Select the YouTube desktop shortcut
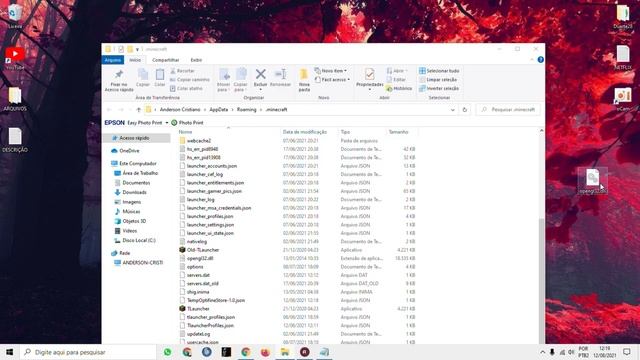 click(15, 58)
